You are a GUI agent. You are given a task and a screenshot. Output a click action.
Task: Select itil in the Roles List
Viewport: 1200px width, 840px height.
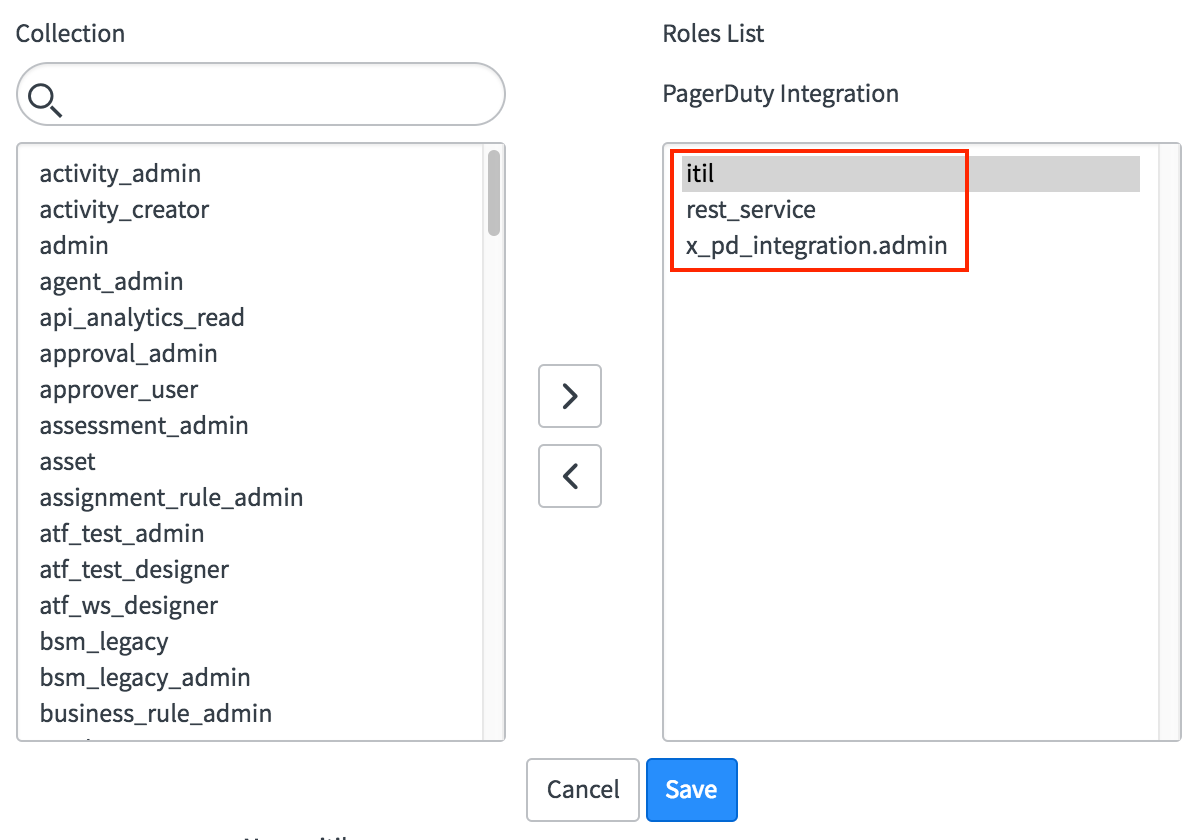[x=701, y=174]
